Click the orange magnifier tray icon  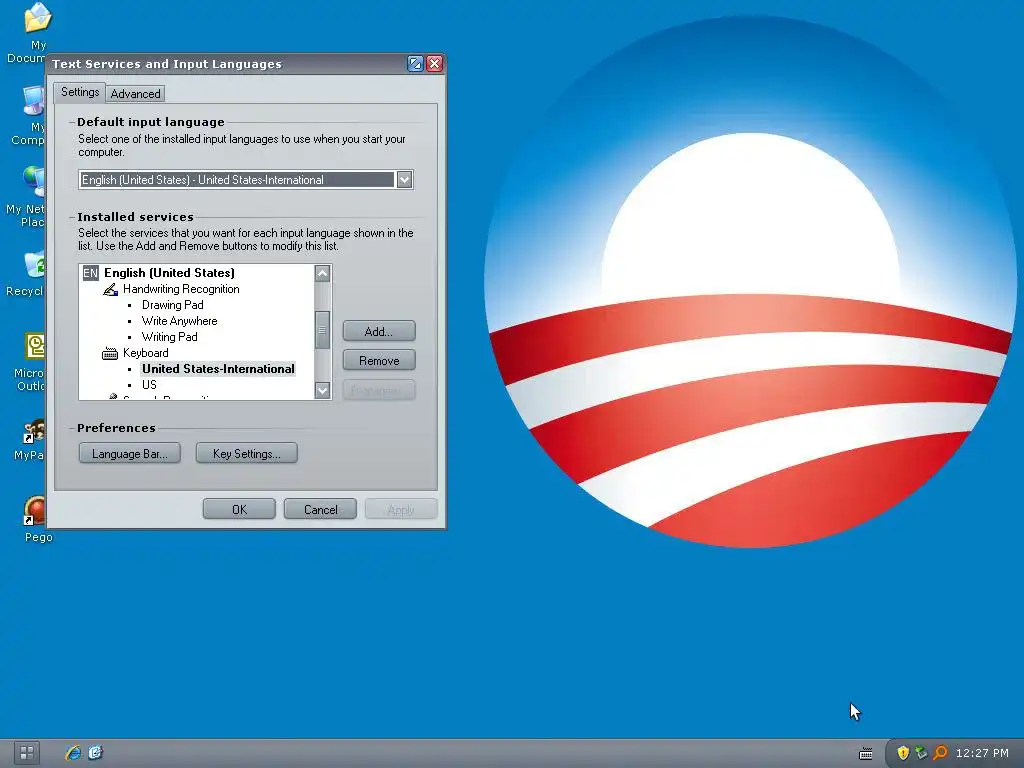tap(940, 753)
